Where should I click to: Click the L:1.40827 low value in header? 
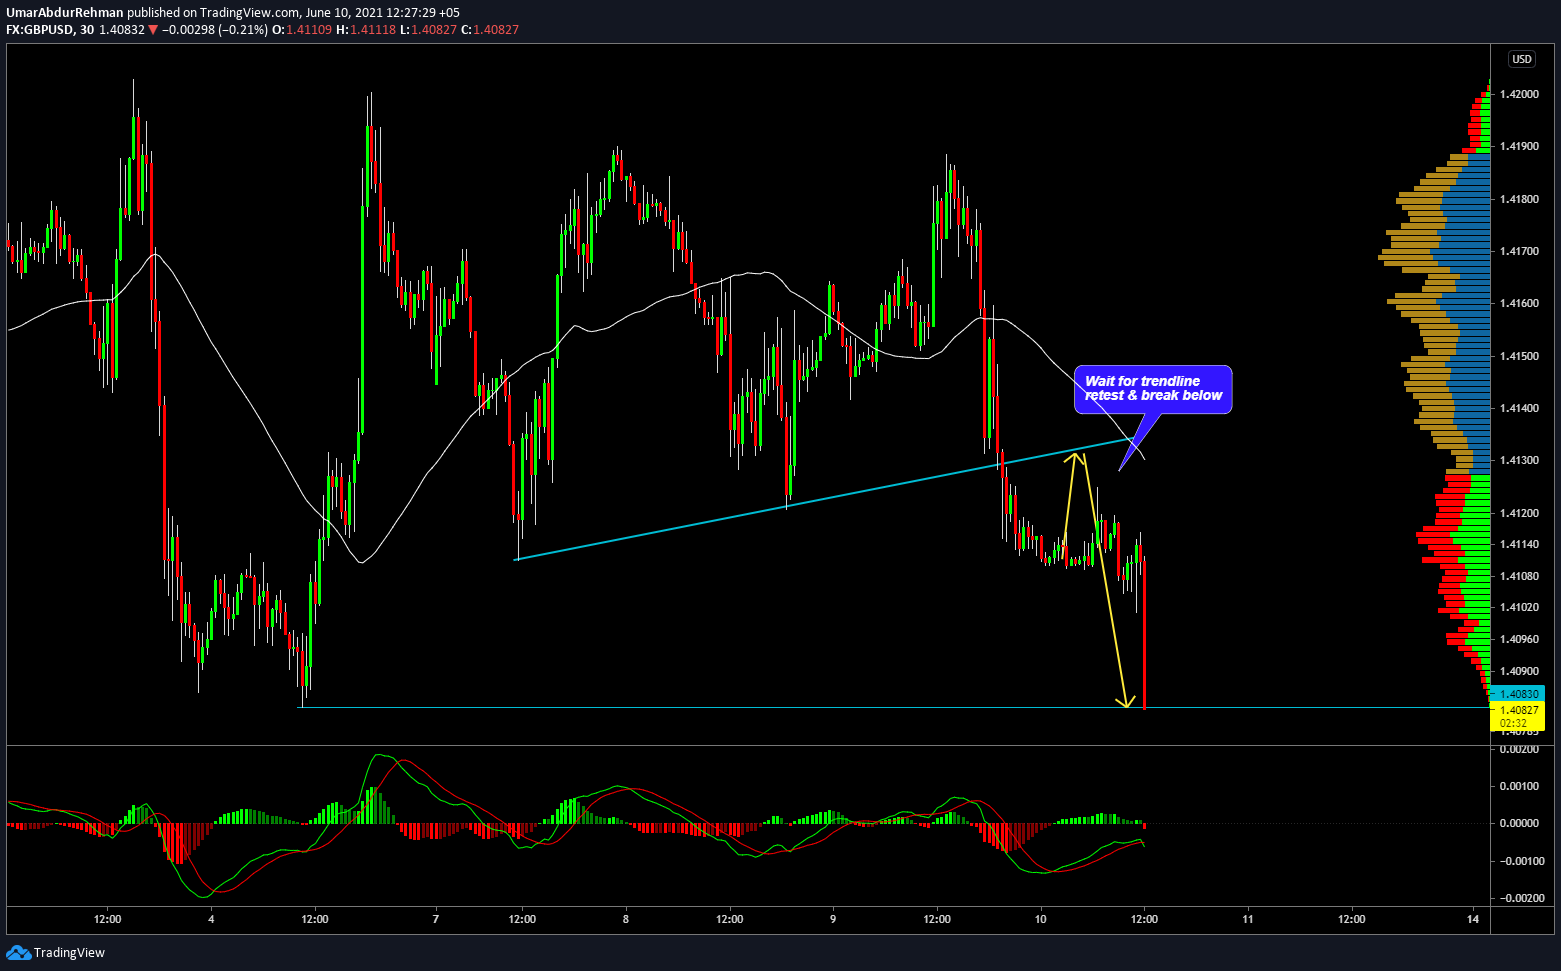point(428,30)
